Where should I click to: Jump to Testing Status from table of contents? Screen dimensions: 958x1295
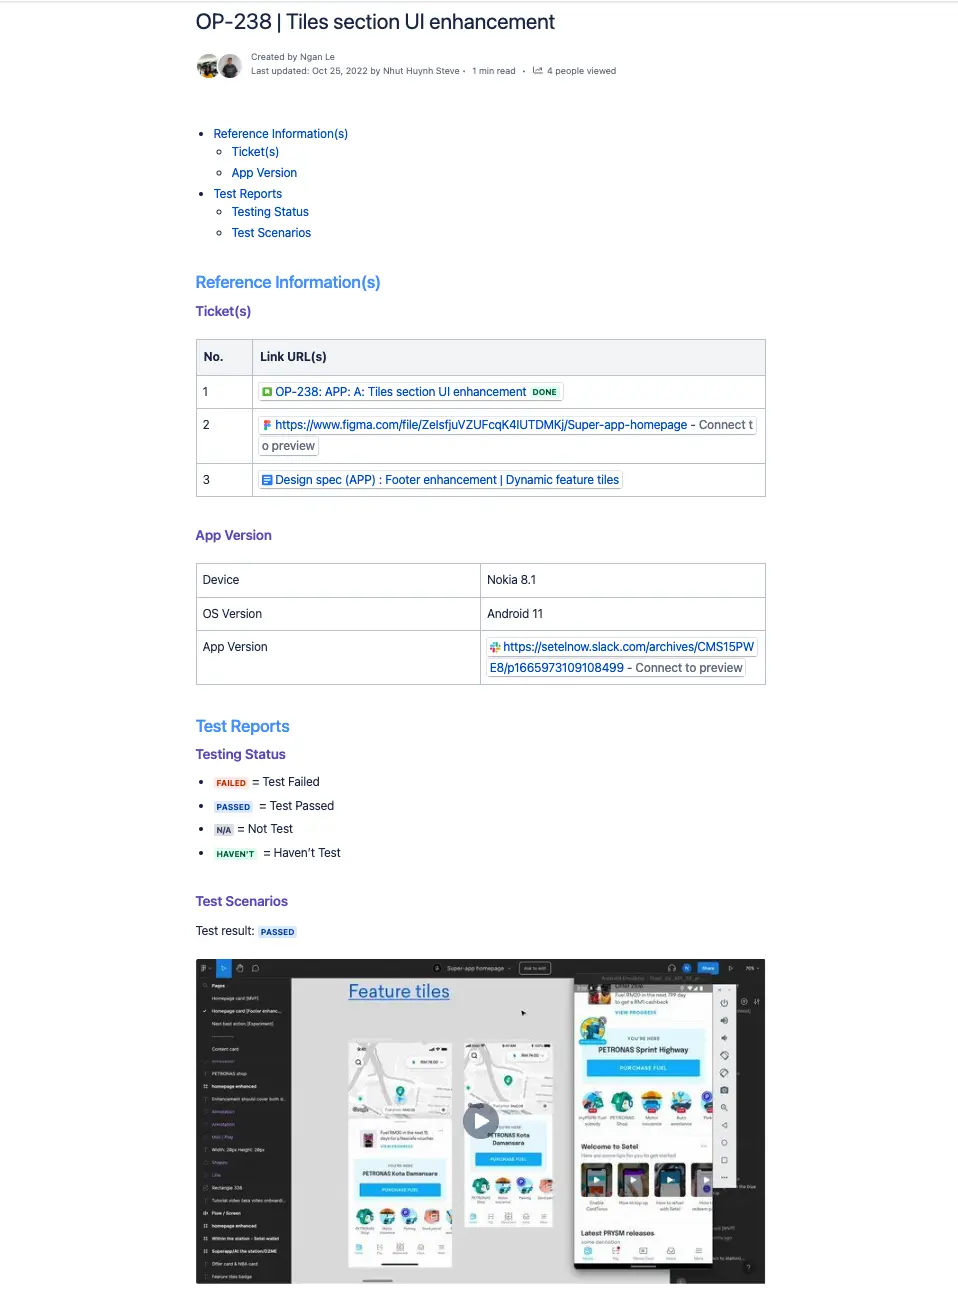[270, 212]
